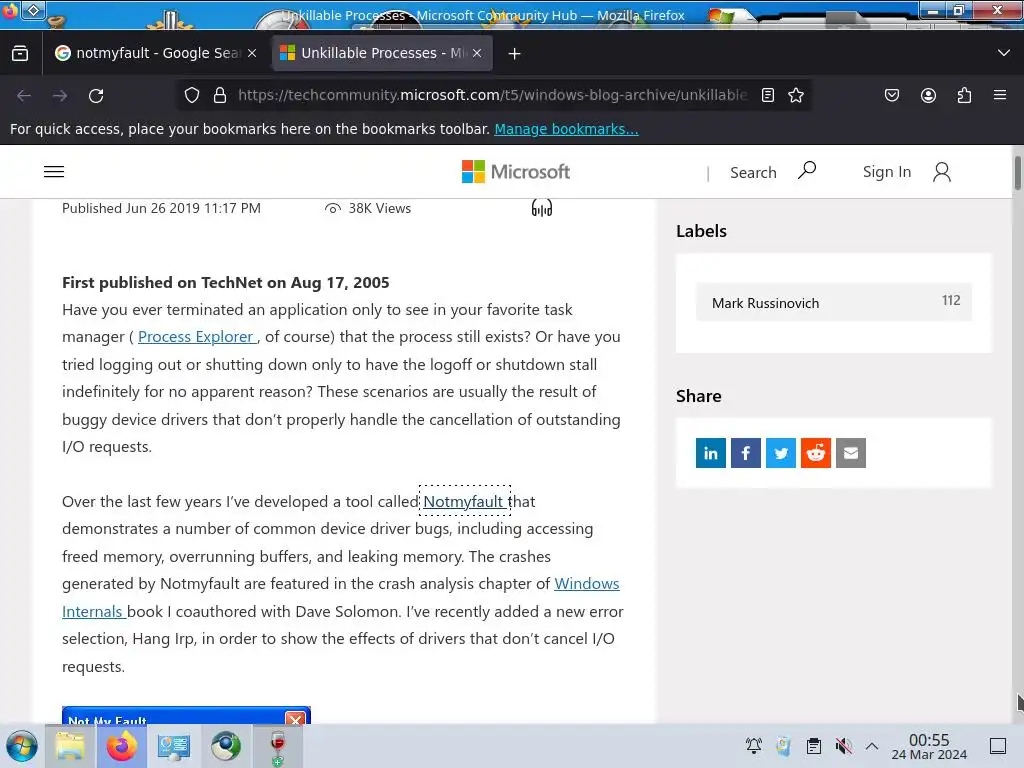The image size is (1024, 768).
Task: Select the Mark Russinovich label
Action: click(x=833, y=302)
